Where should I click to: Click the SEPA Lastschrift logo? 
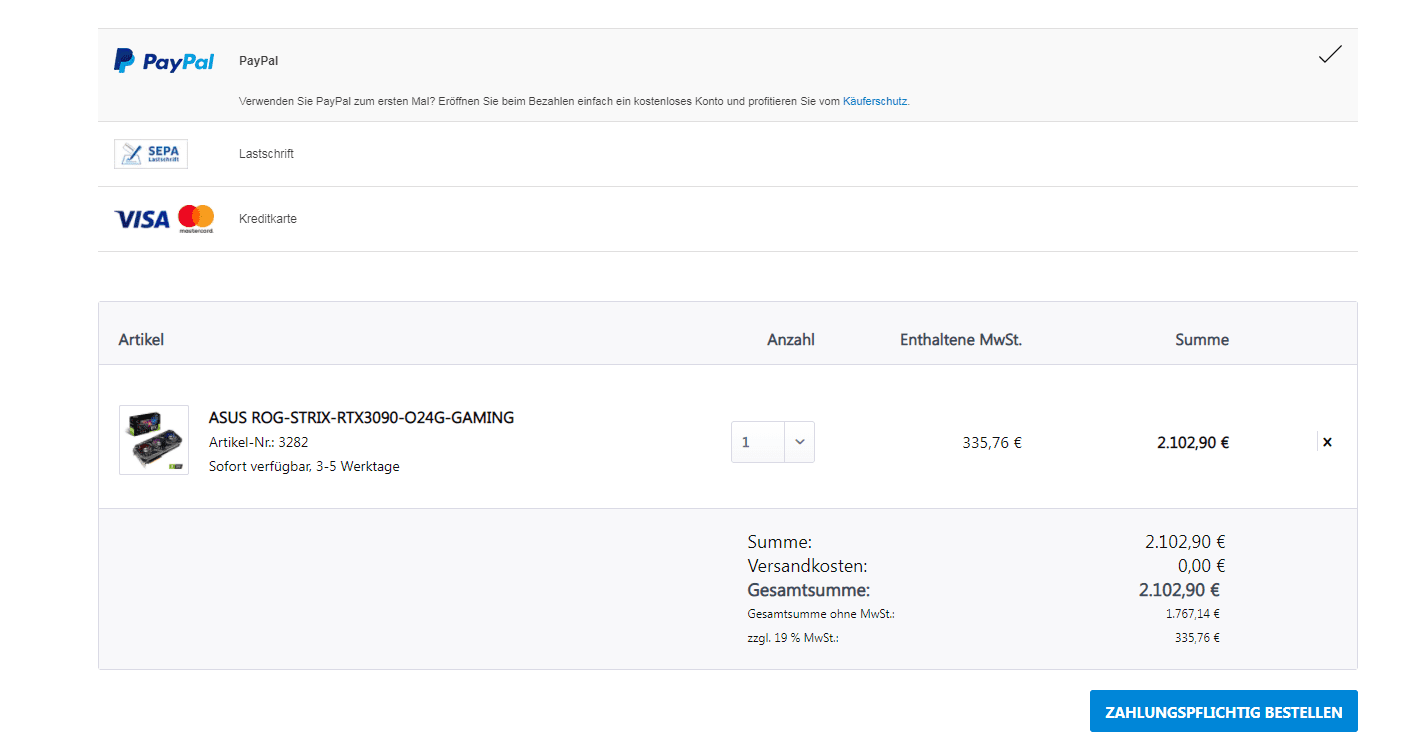click(151, 154)
